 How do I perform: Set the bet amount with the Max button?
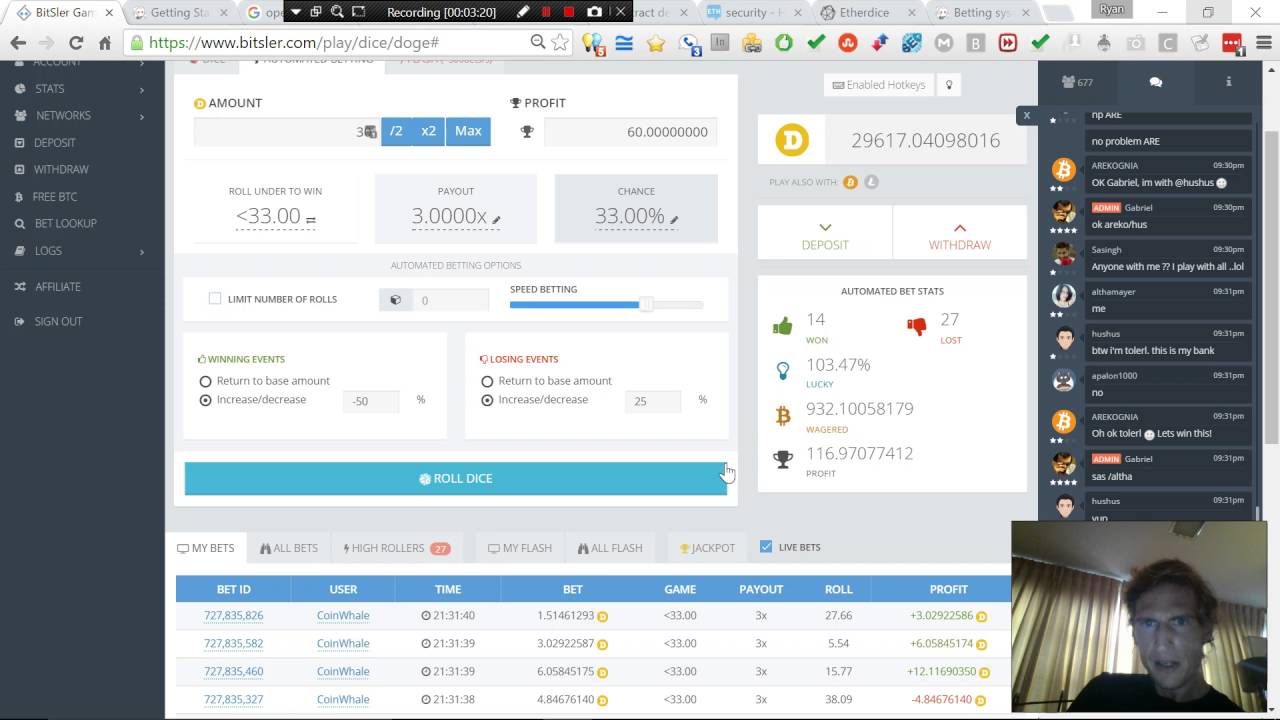tap(468, 131)
